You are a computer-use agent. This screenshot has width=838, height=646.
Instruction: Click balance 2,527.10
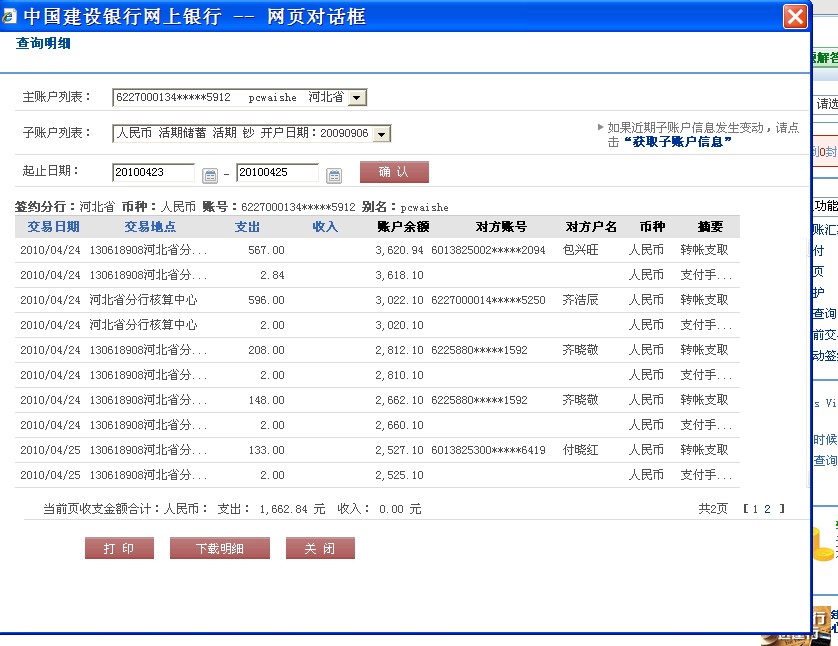[399, 450]
